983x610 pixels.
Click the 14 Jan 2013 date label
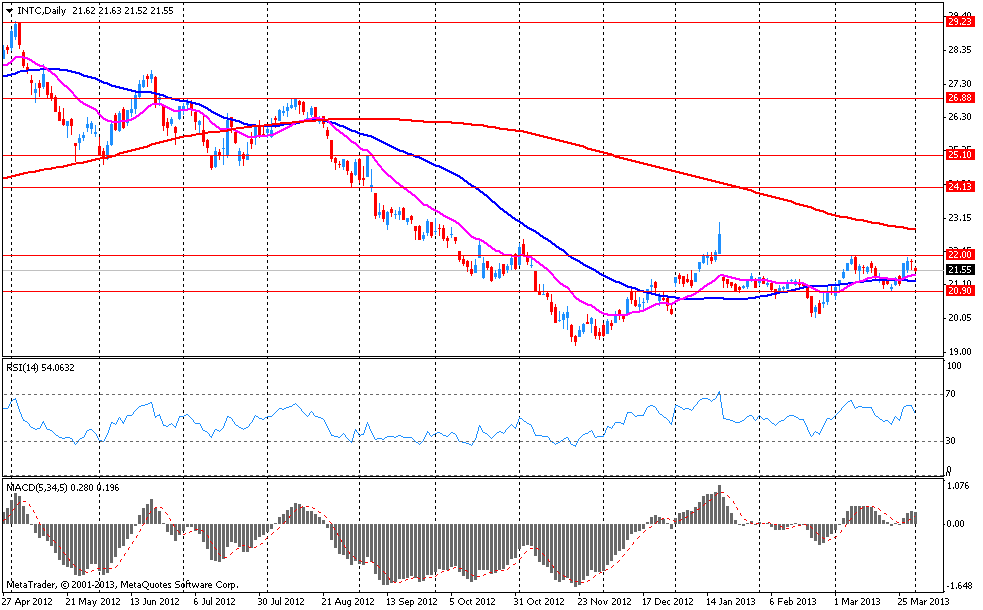pos(727,602)
